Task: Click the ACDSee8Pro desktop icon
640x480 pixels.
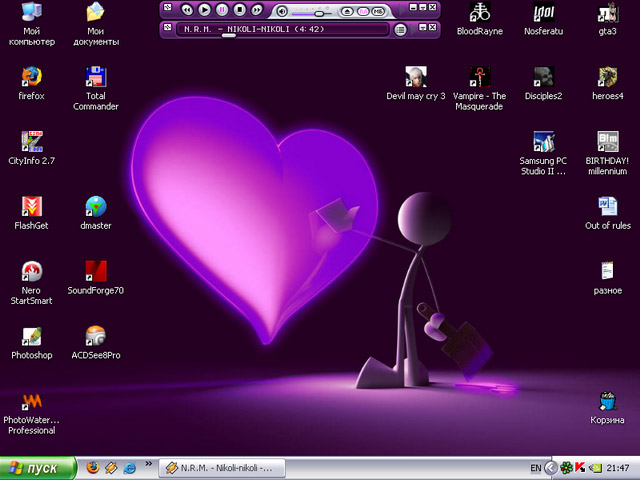Action: [96, 343]
